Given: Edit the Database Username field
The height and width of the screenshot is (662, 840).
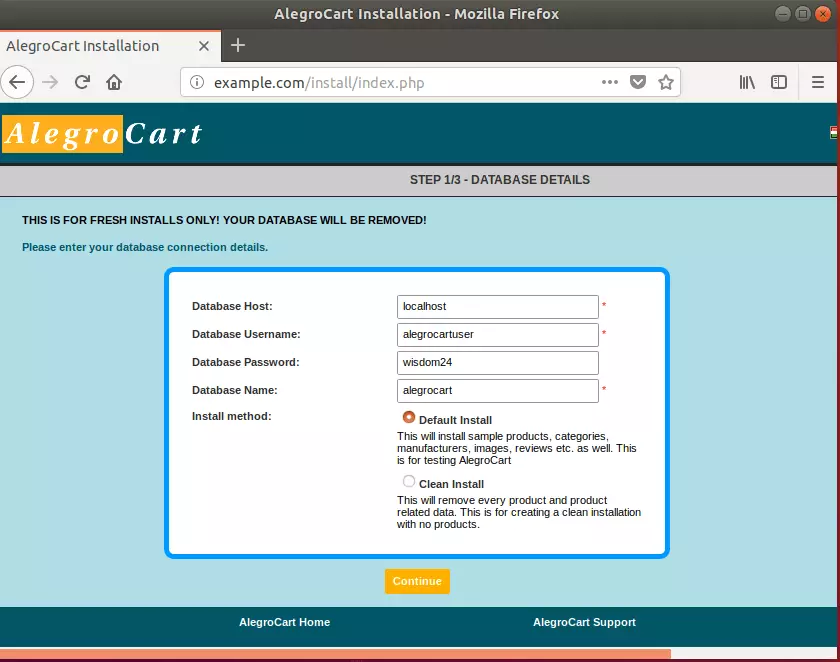Looking at the screenshot, I should point(498,334).
